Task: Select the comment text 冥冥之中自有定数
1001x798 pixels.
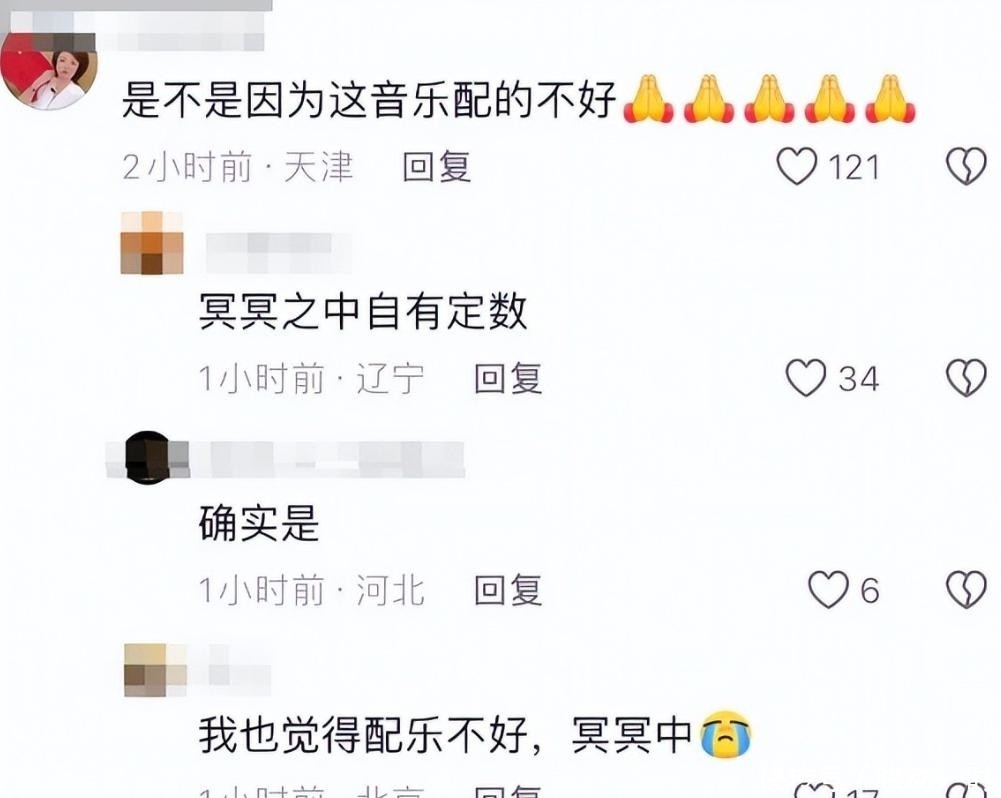Action: [363, 312]
